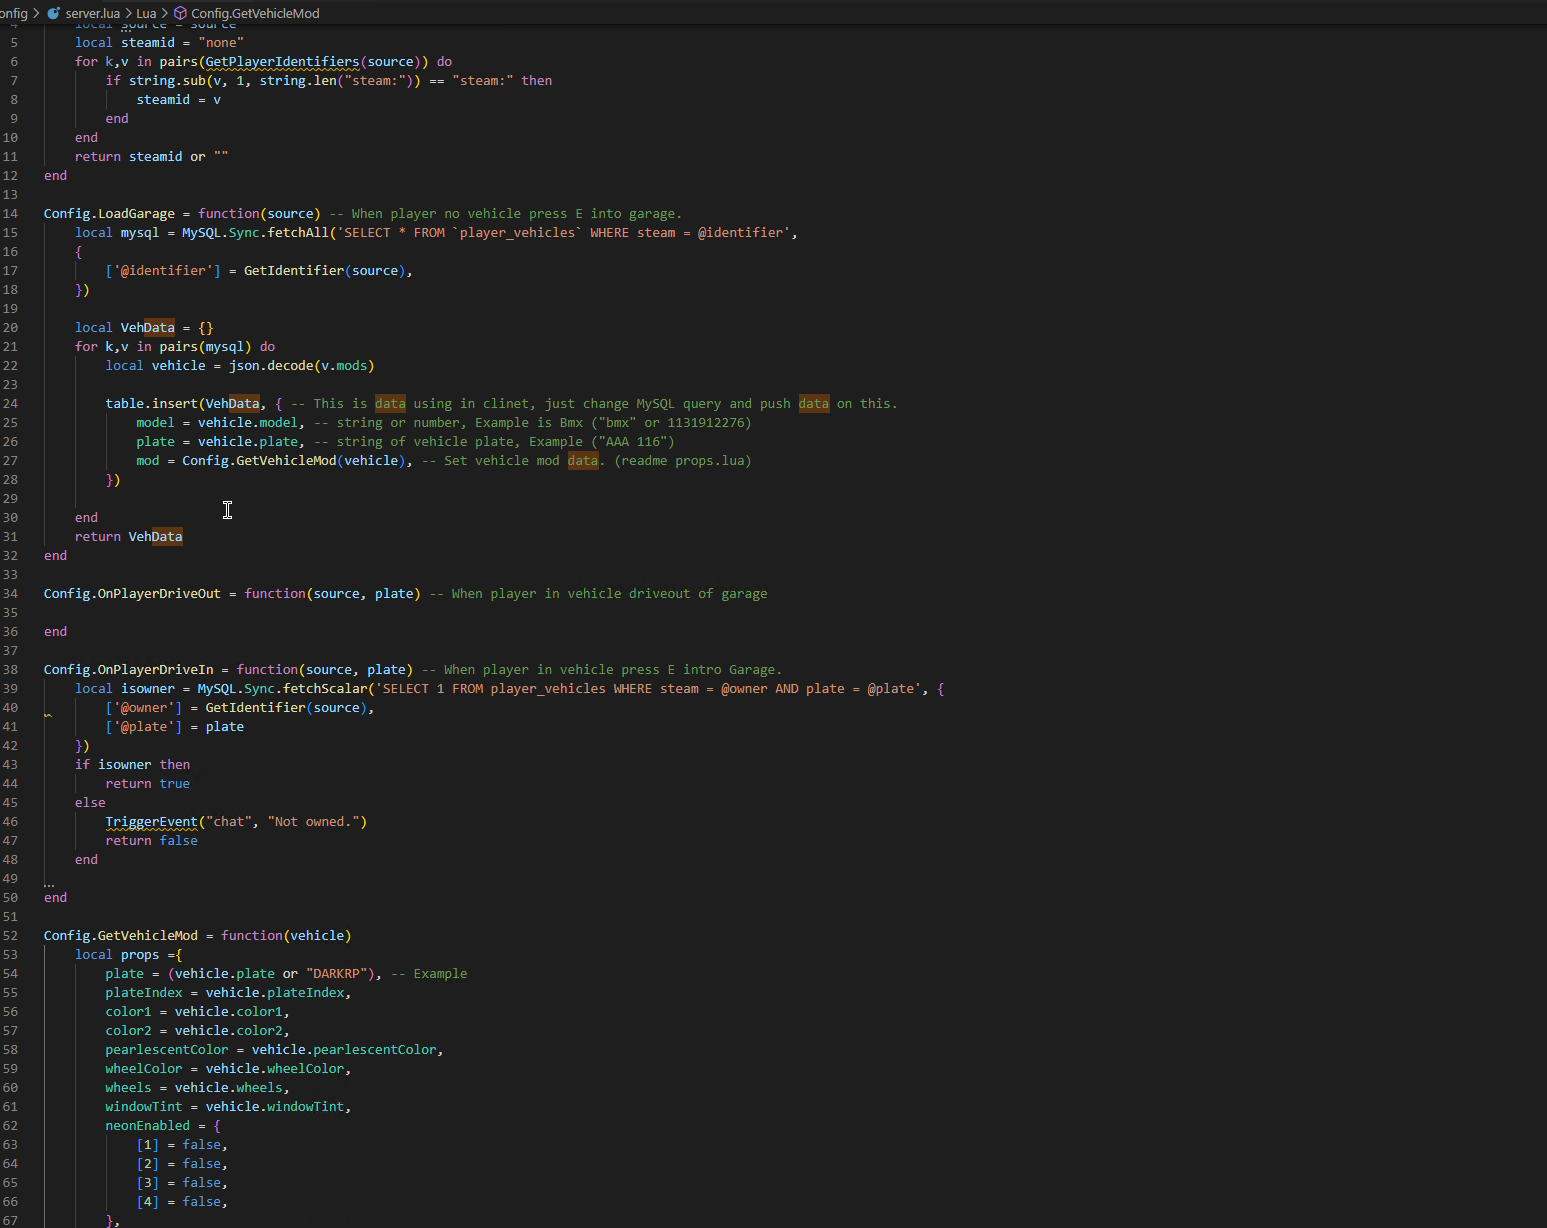The width and height of the screenshot is (1547, 1228).
Task: Click the ellipsis hint on line 49
Action: click(x=49, y=883)
